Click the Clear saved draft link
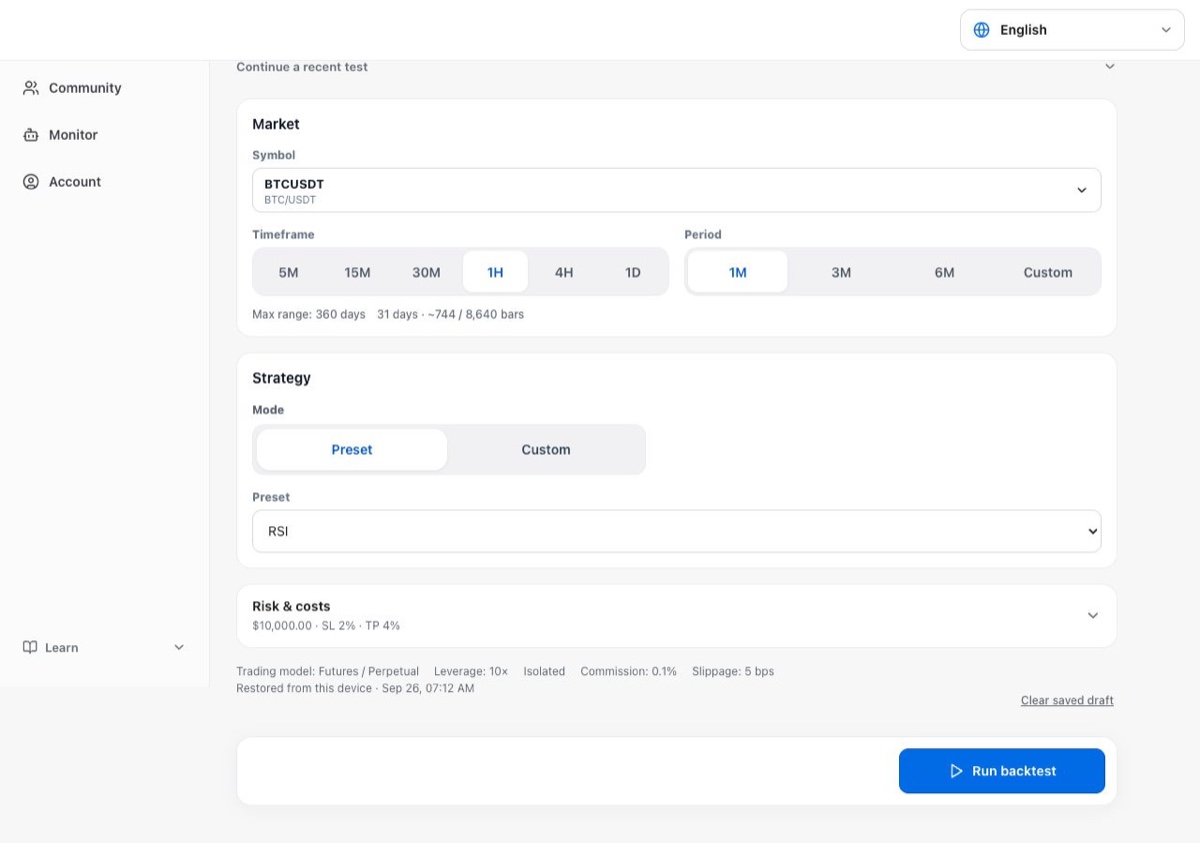 [x=1067, y=700]
